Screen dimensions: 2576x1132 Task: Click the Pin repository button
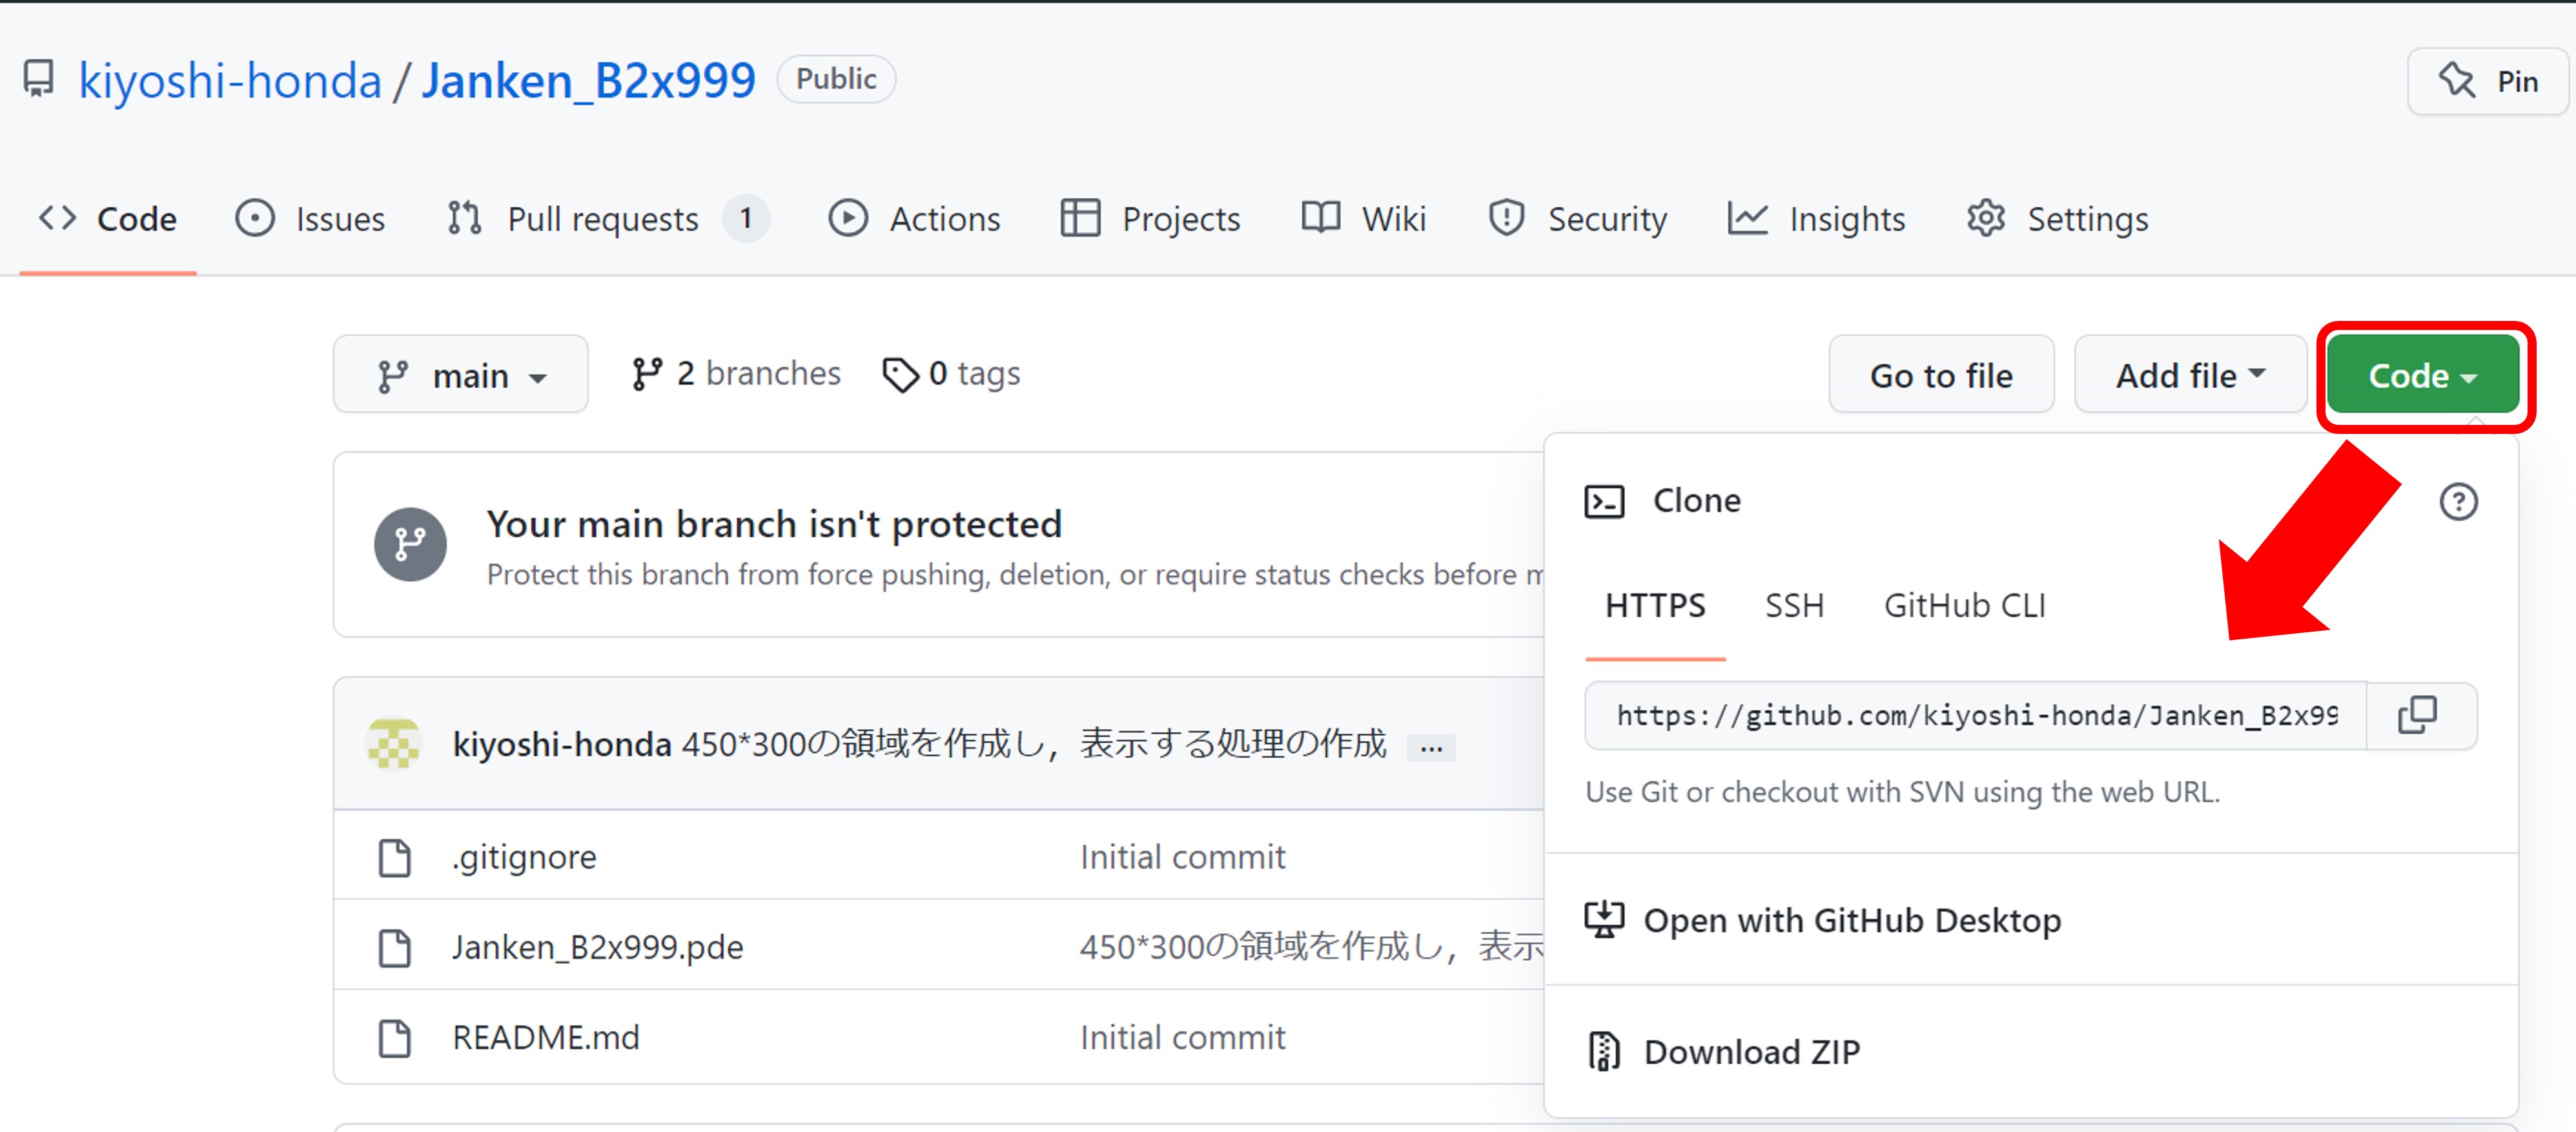coord(2489,81)
